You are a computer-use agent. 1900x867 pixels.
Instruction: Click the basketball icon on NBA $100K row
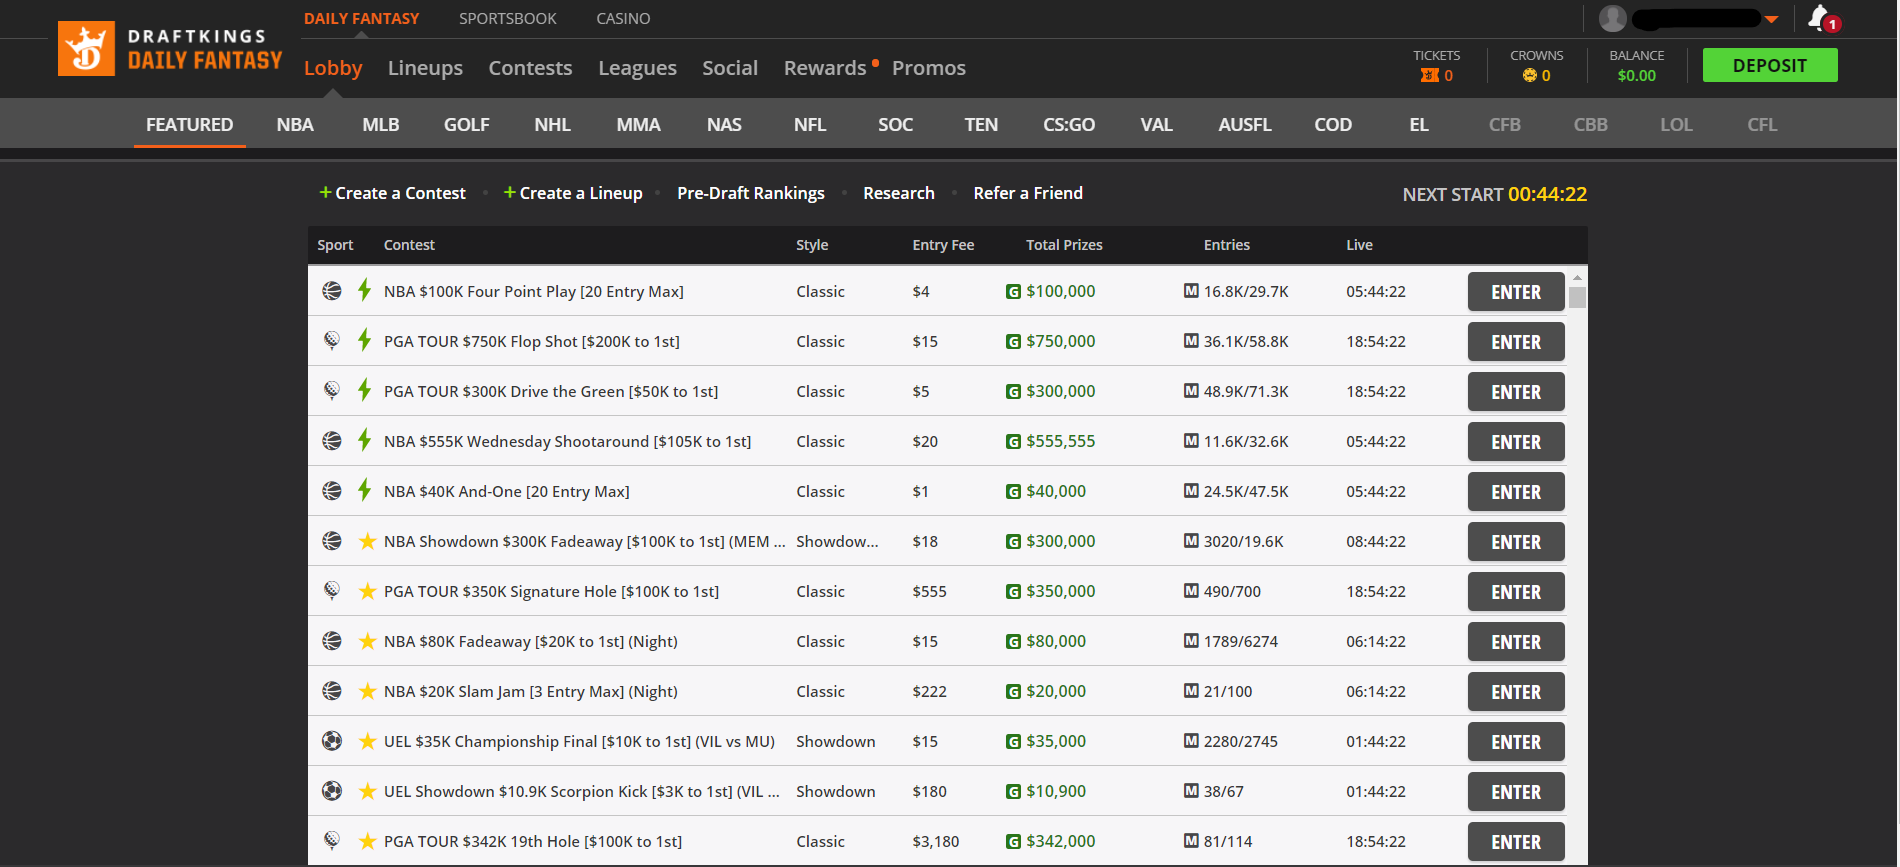332,291
